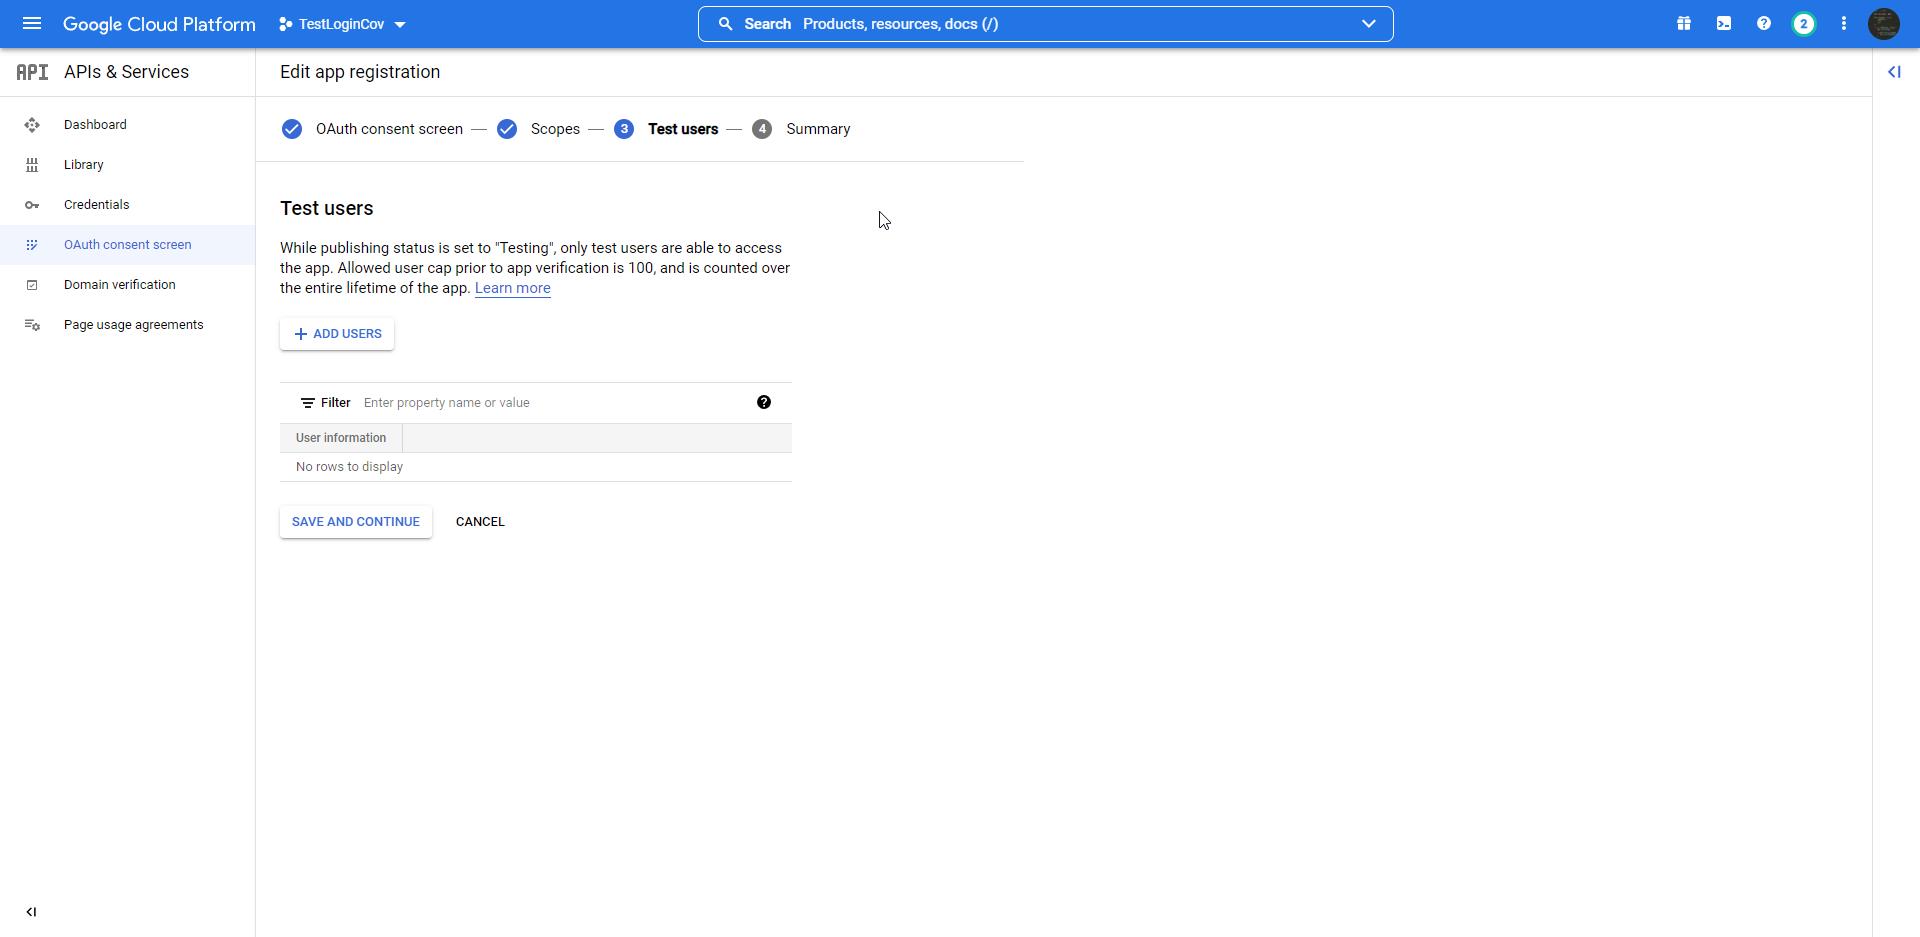This screenshot has height=937, width=1920.
Task: Click the Edit app registration title
Action: coord(360,72)
